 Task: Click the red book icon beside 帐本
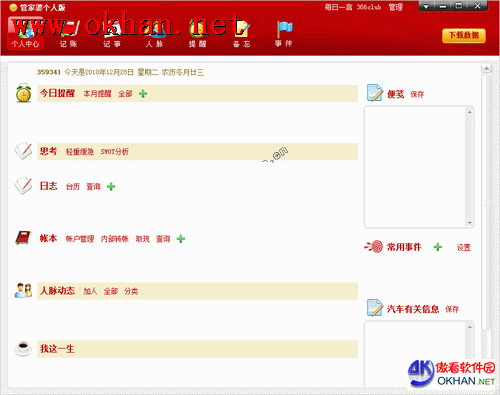coord(23,238)
